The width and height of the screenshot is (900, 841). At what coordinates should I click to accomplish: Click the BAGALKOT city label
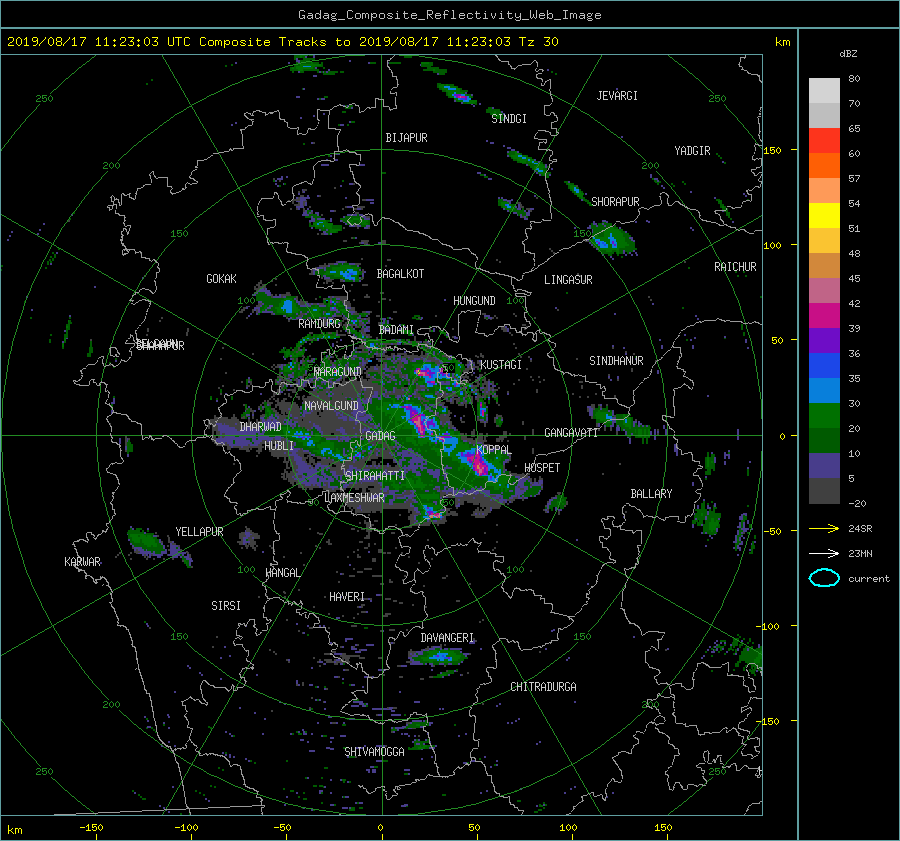click(400, 274)
